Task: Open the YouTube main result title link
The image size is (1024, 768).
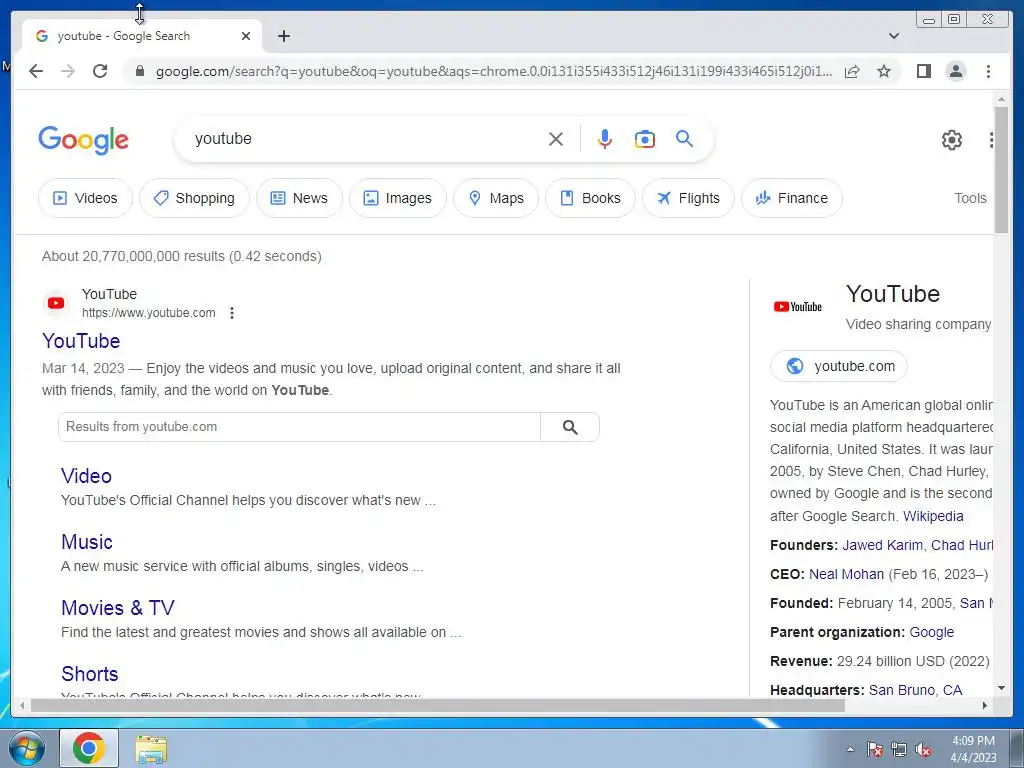Action: (81, 341)
